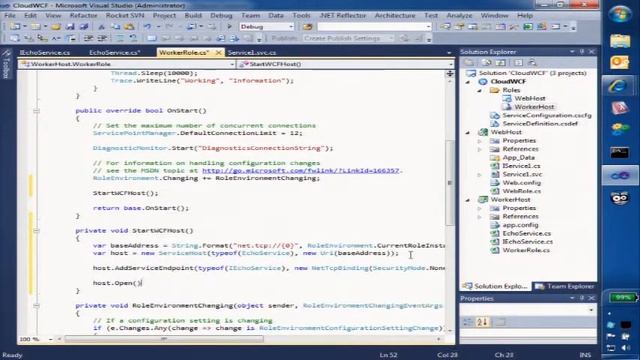Collapse the Roles folder node
Viewport: 640px width, 360px height.
coord(480,90)
